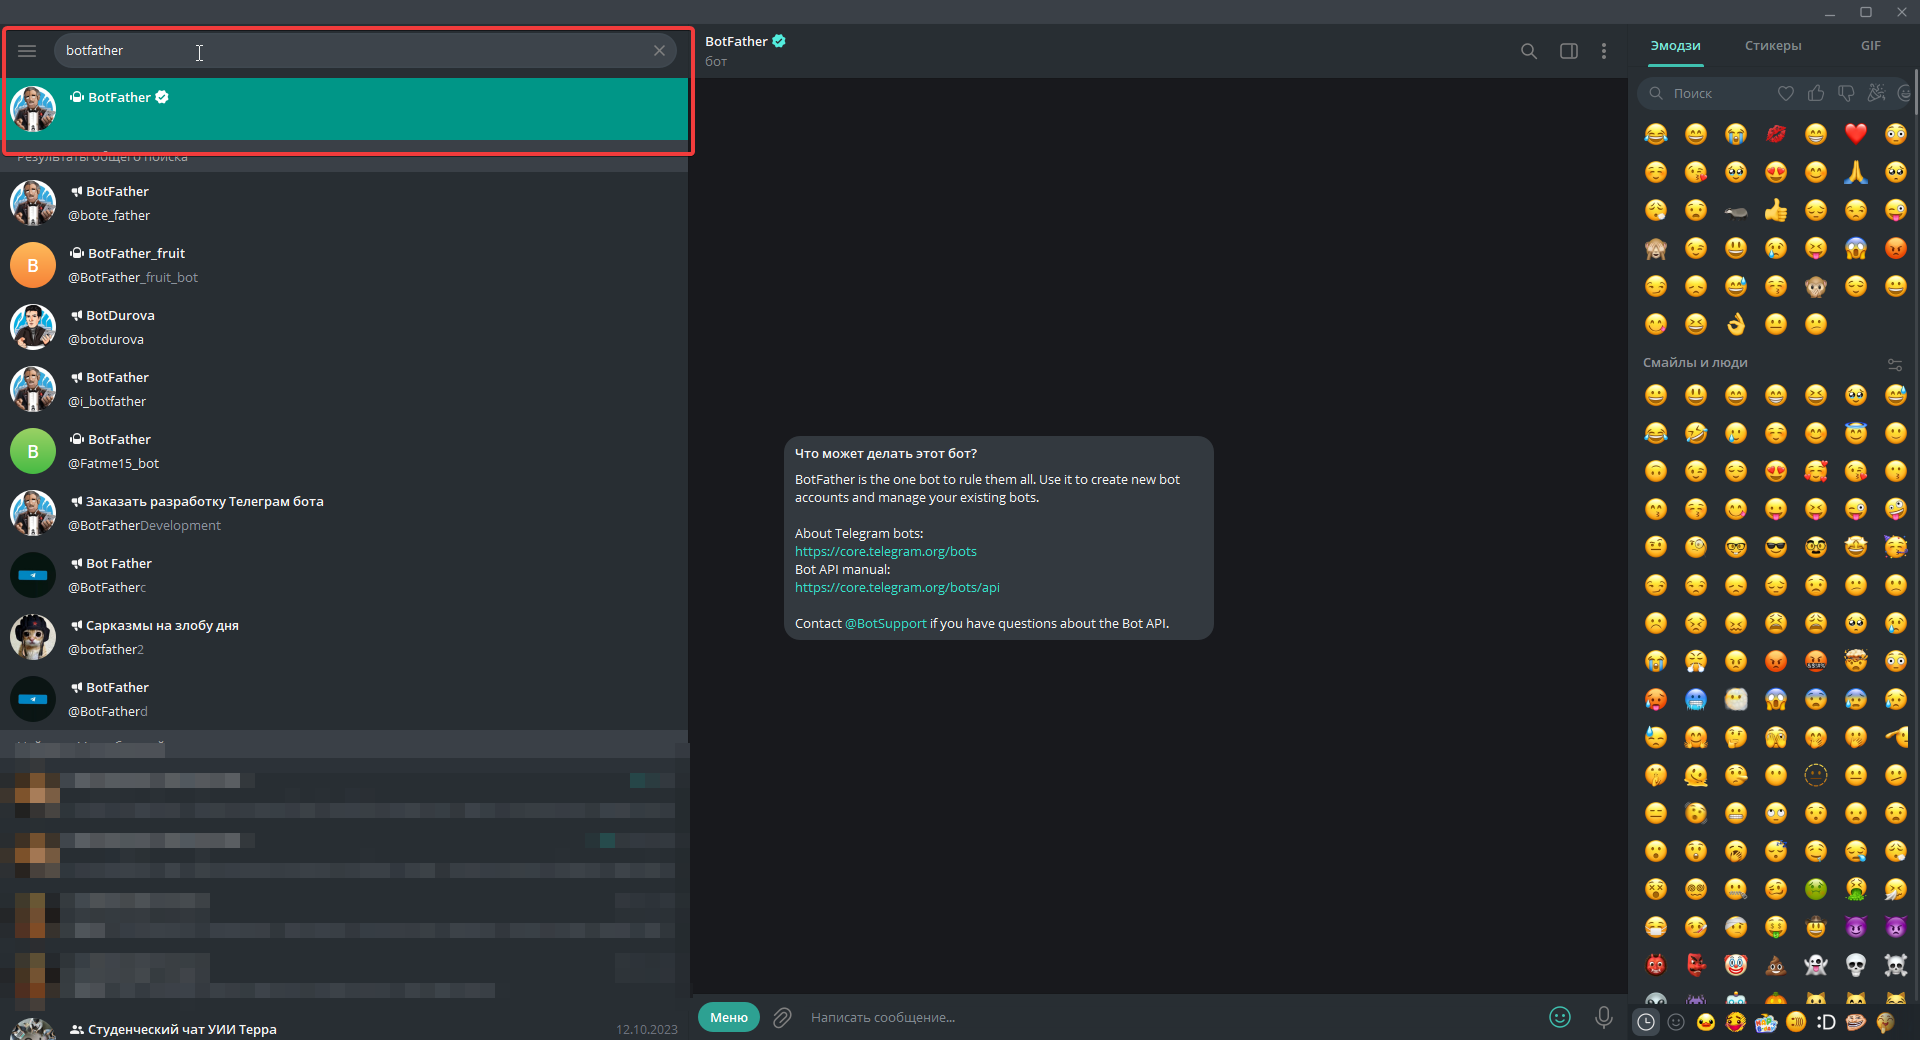
Task: Click the microphone voice message icon
Action: [x=1603, y=1017]
